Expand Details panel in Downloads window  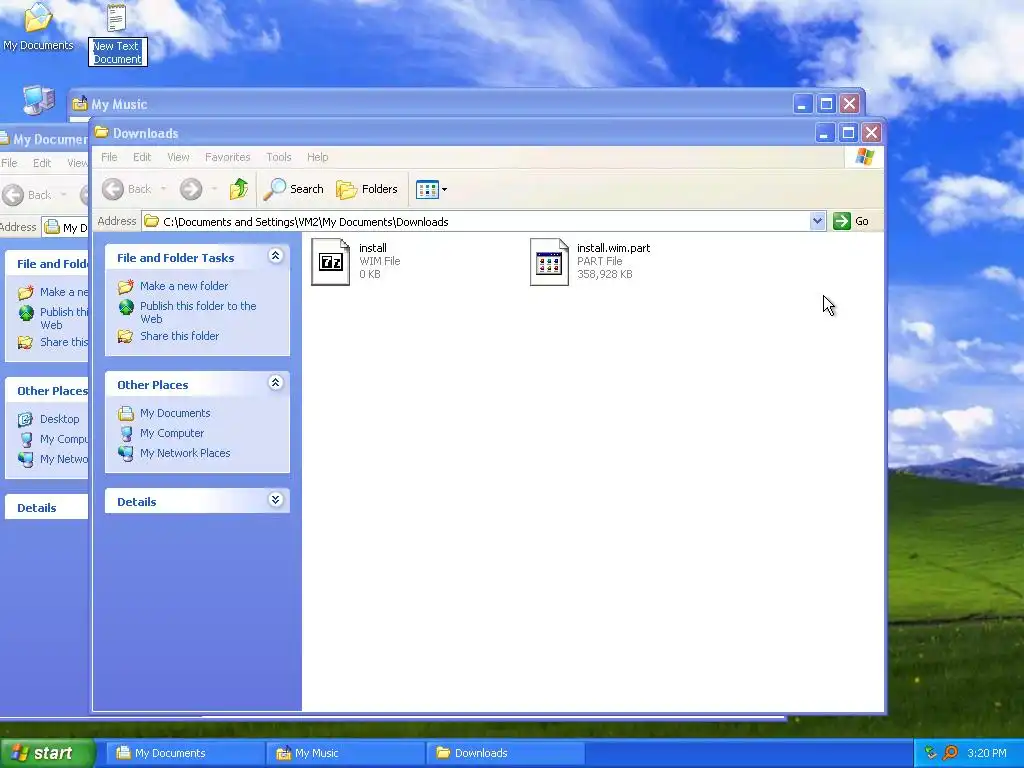coord(276,500)
